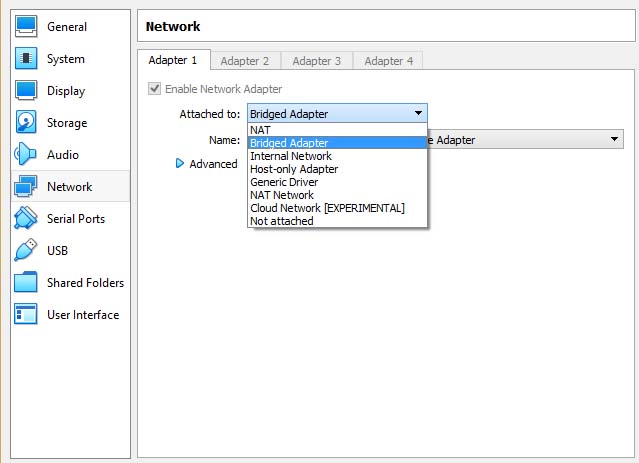
Task: Open USB settings icon
Action: coord(26,251)
